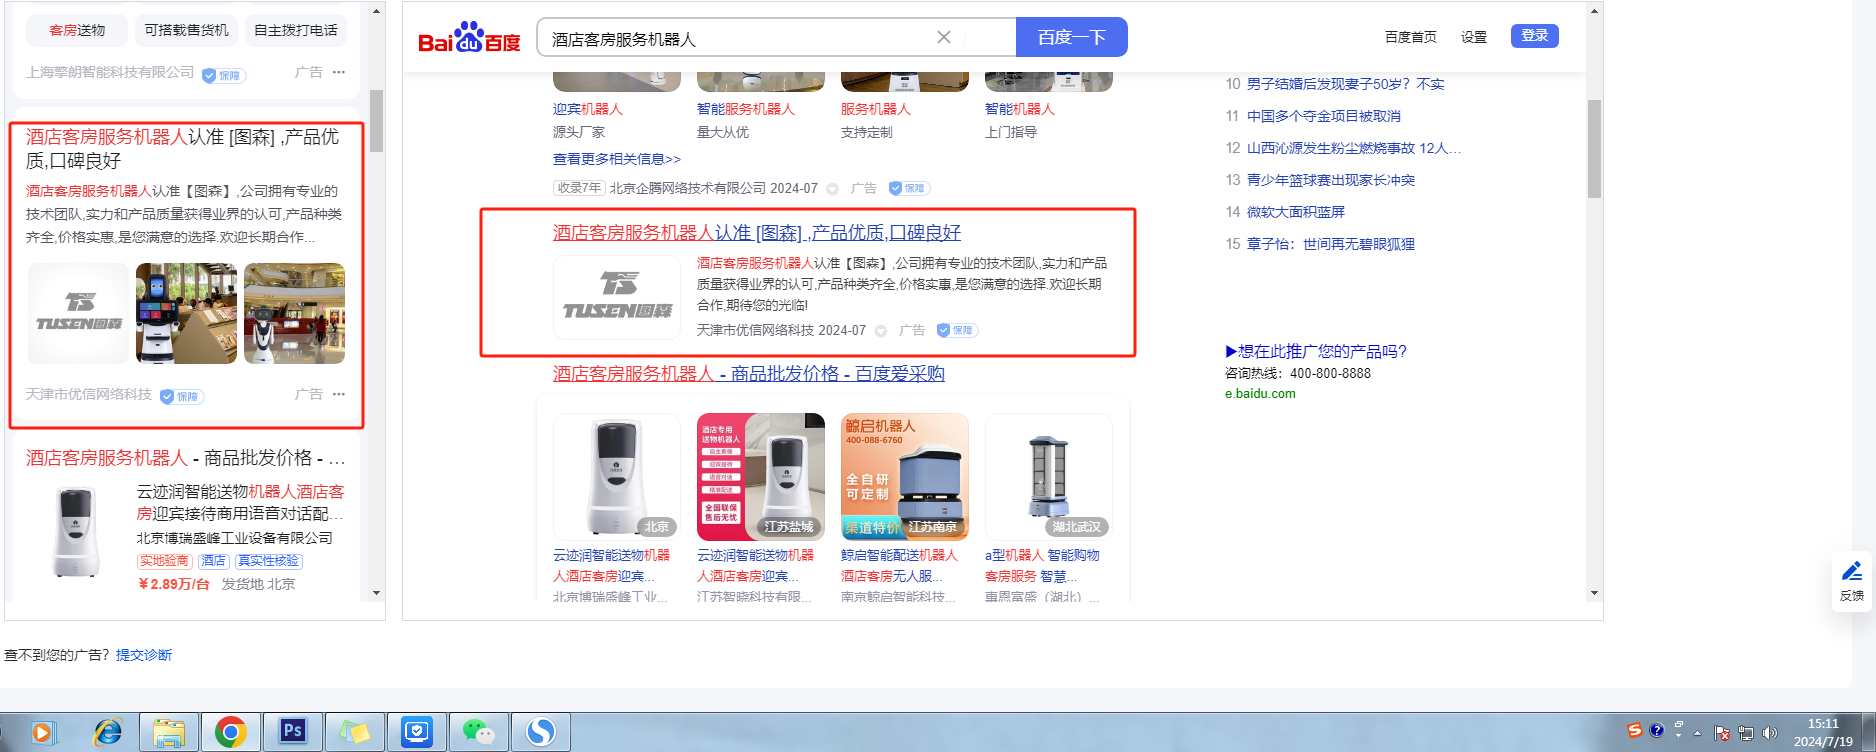Viewport: 1876px width, 752px height.
Task: Click the 保障 badge in the left 天津市优信网络科技 card
Action: click(181, 396)
